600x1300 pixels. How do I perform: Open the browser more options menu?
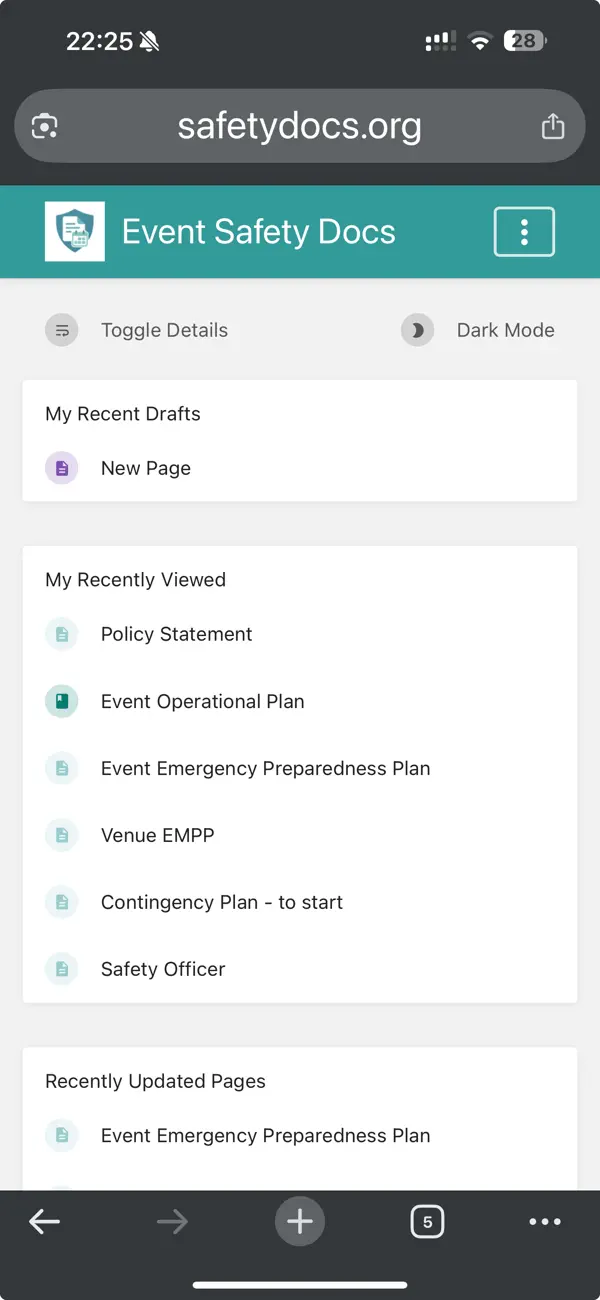click(545, 1222)
